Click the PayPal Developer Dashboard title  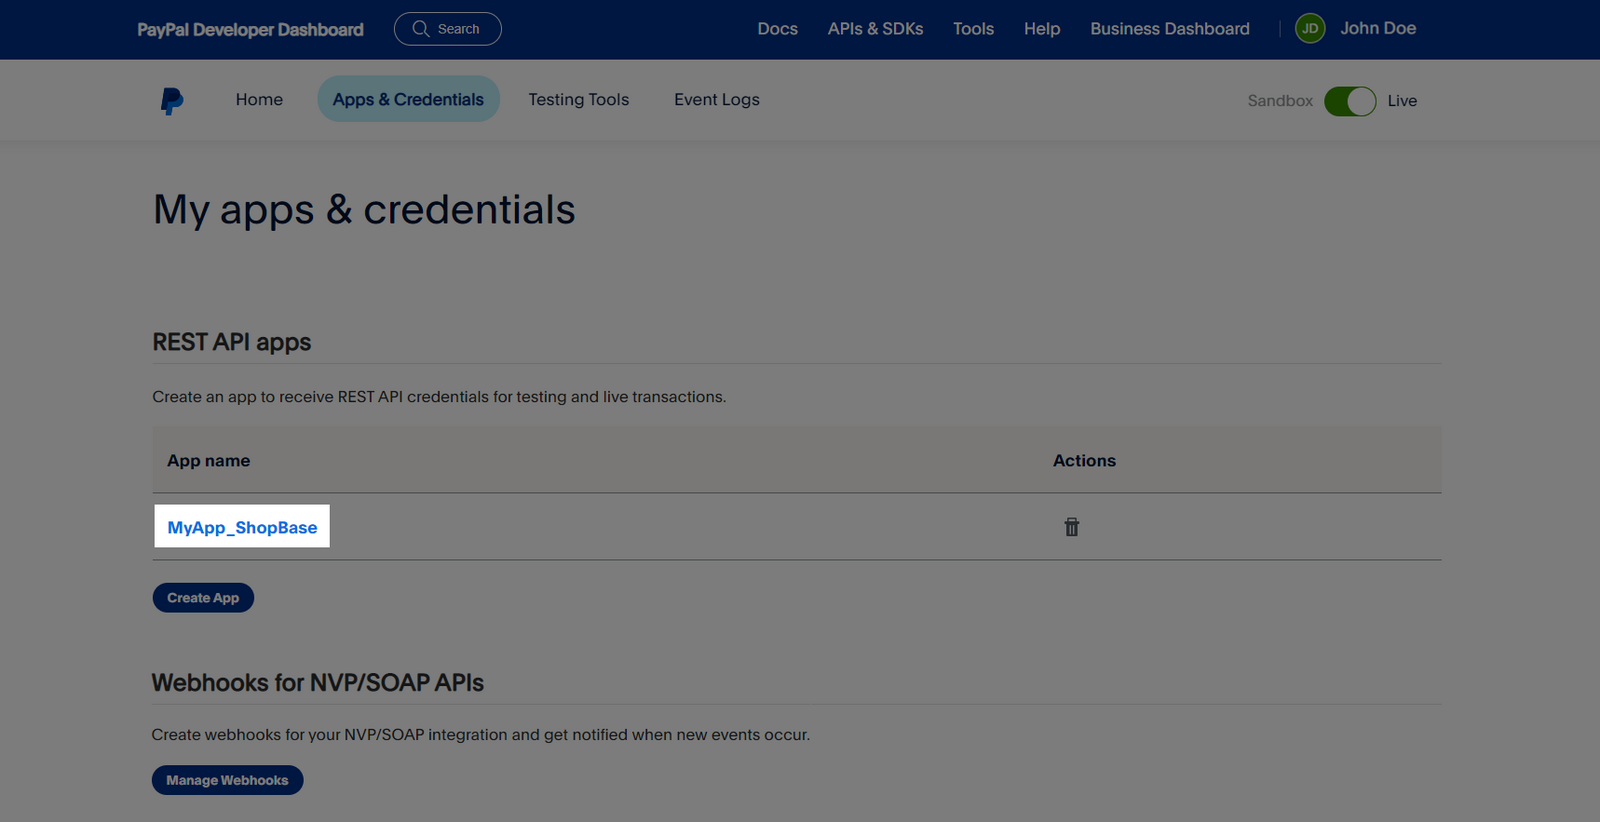click(x=250, y=30)
